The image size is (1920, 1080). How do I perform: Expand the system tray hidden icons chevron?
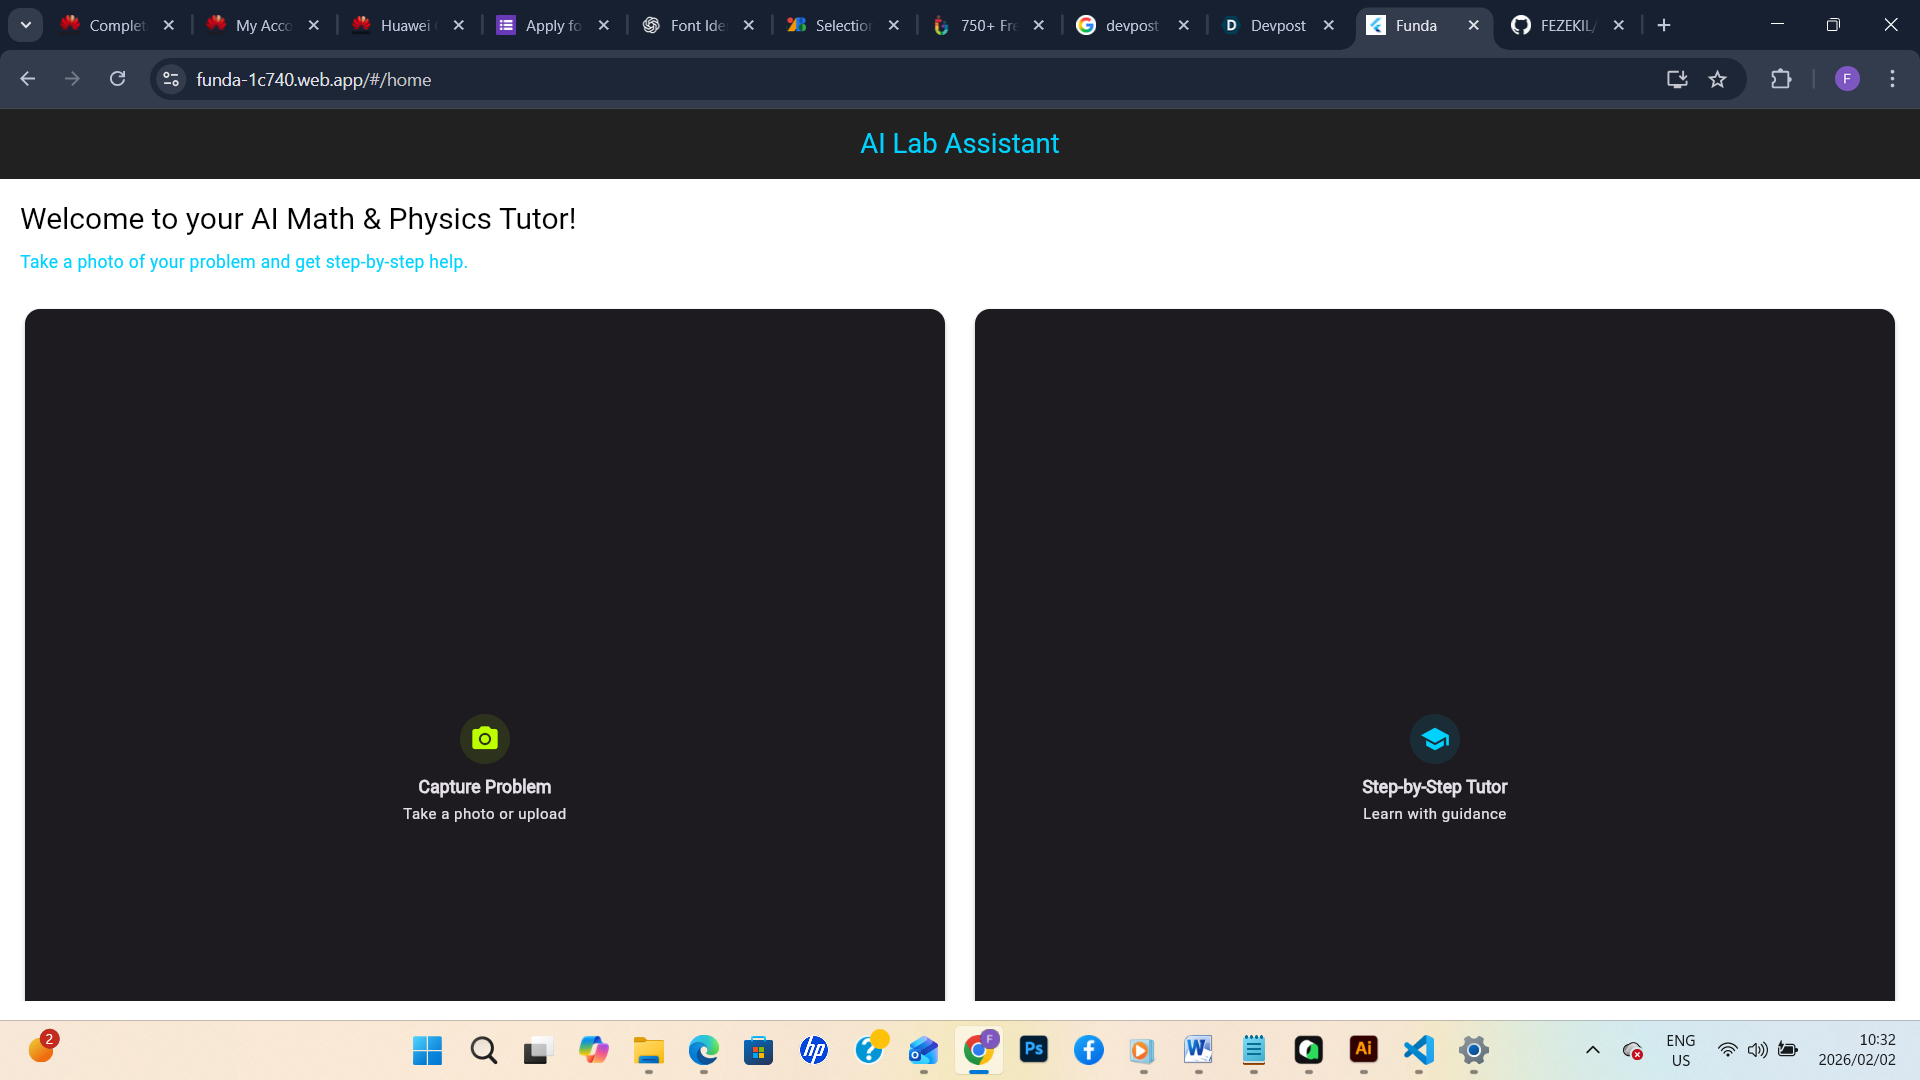[x=1593, y=1050]
